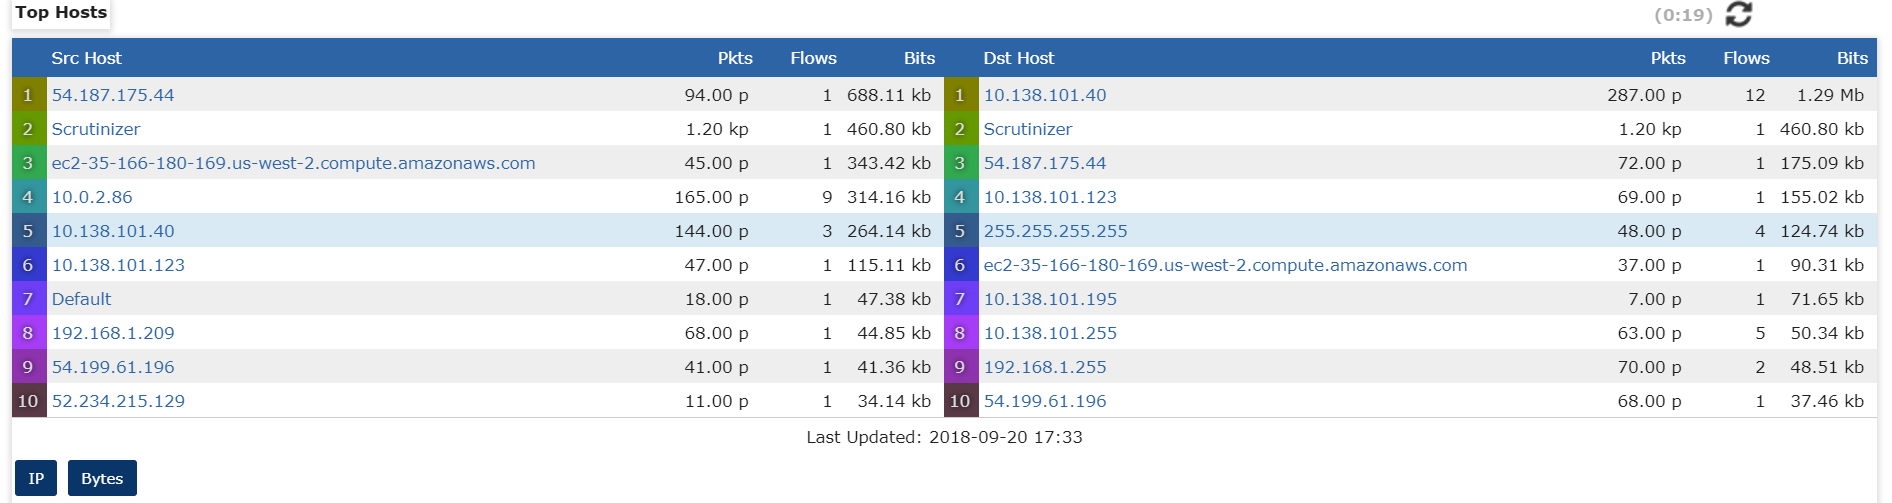Screen dimensions: 1892x503
Task: Sort by the Dst Host column header
Action: 1018,58
